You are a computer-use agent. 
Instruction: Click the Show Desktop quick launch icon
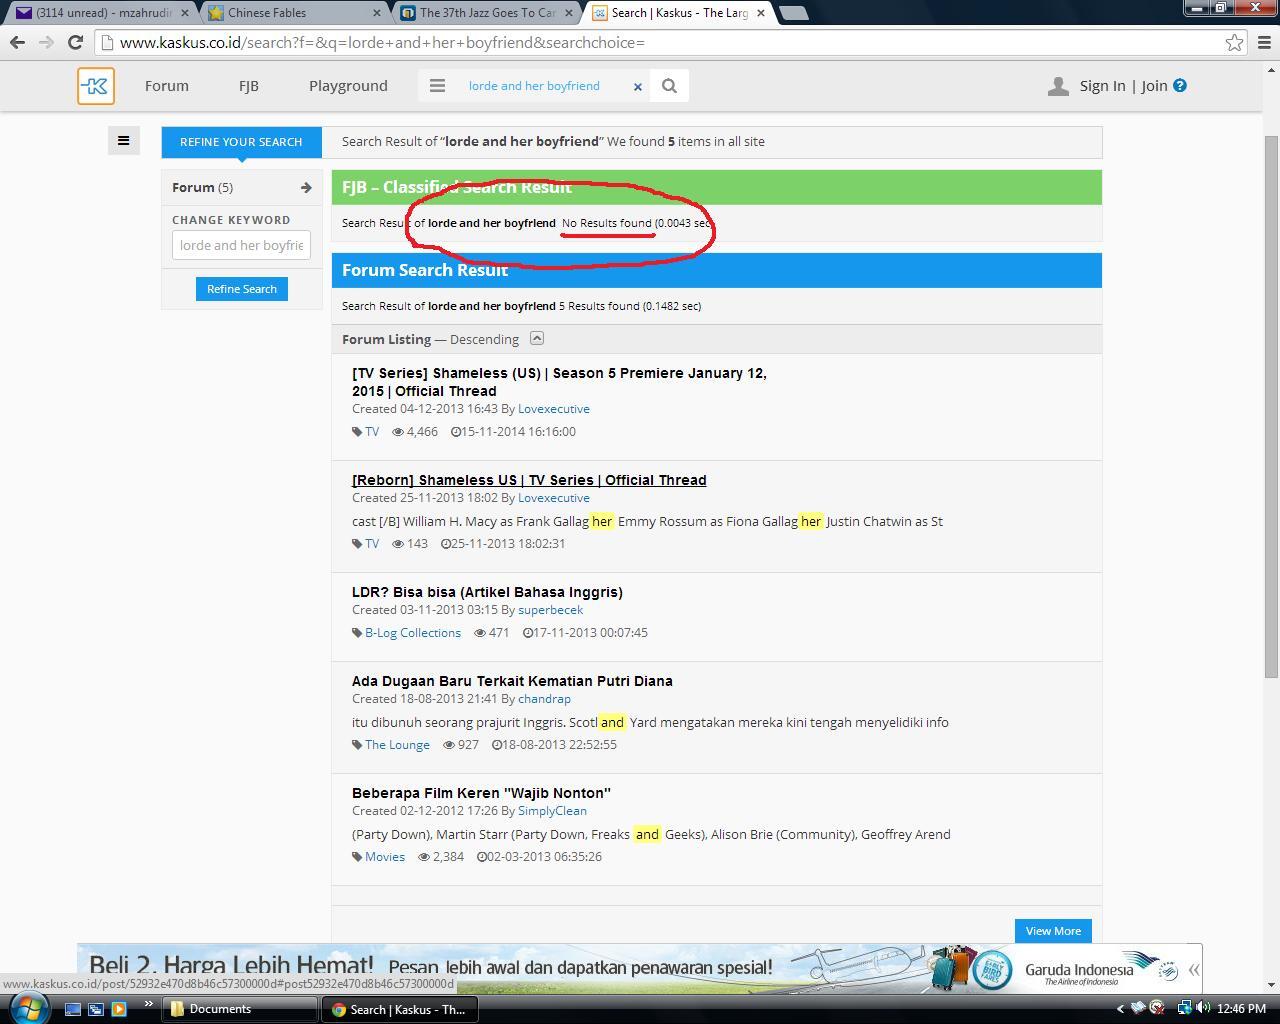[73, 1009]
